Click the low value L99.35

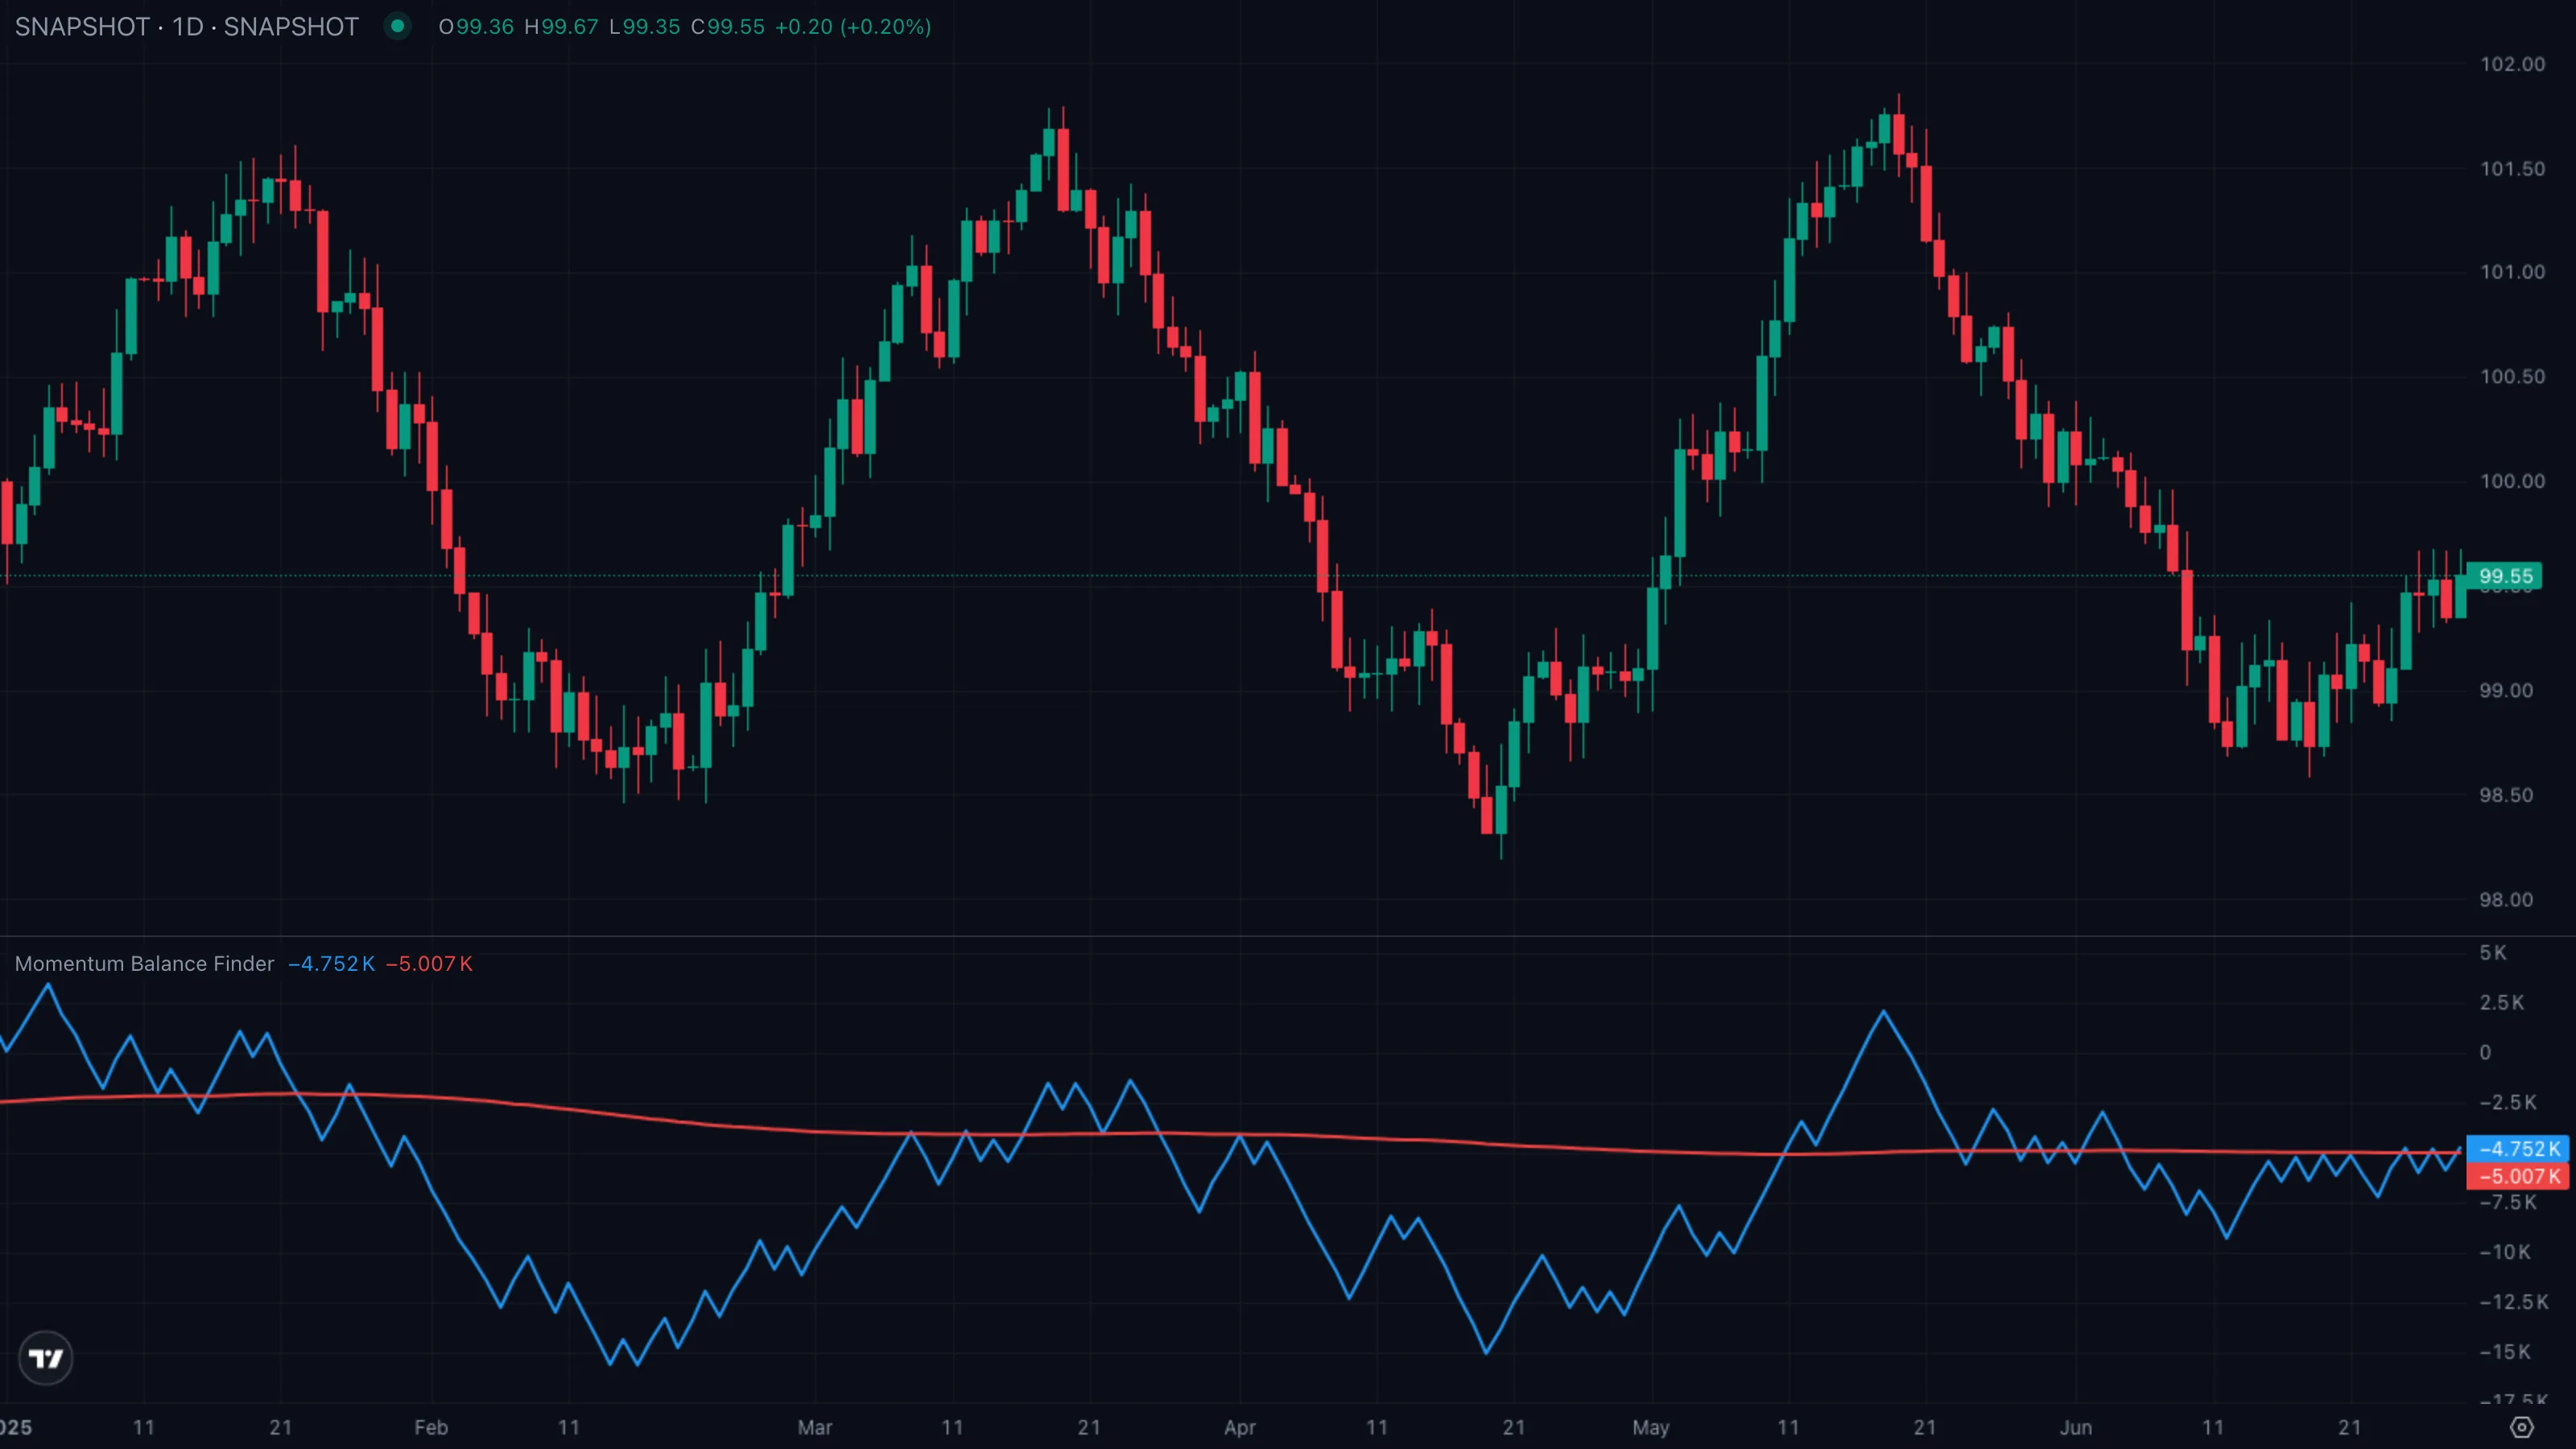[x=644, y=26]
